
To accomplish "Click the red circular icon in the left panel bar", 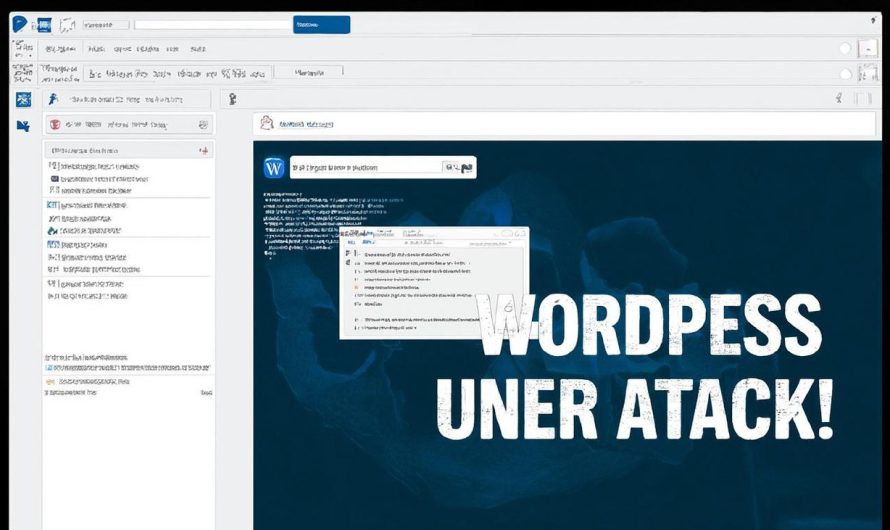I will tap(55, 125).
